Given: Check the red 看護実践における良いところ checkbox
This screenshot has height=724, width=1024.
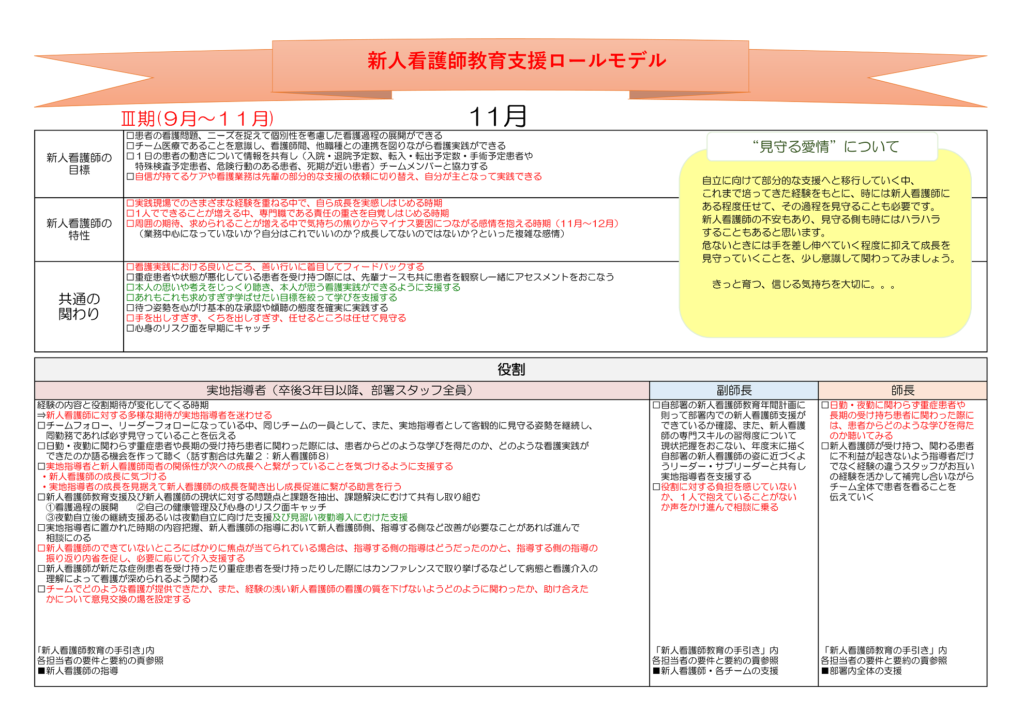Looking at the screenshot, I should tap(130, 267).
